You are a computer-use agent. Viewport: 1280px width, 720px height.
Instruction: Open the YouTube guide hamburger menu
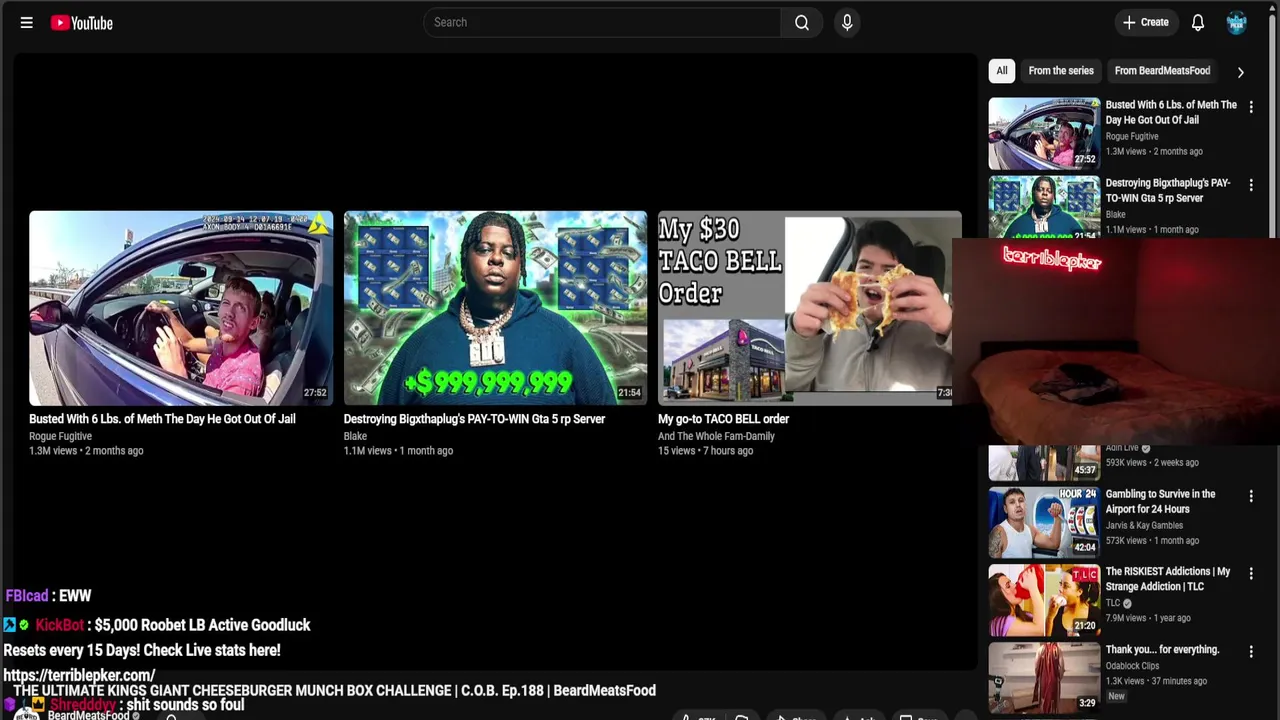pyautogui.click(x=27, y=22)
